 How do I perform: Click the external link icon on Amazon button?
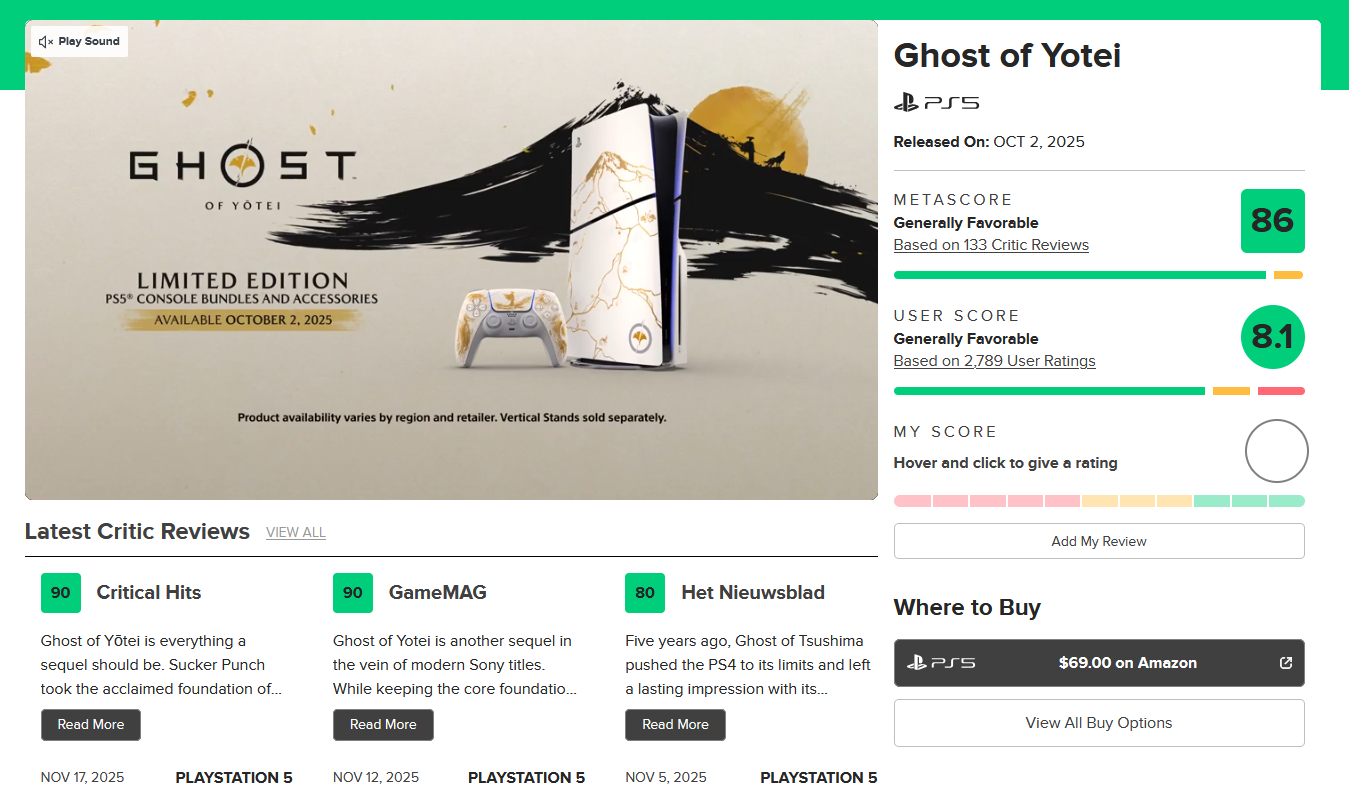[x=1286, y=663]
